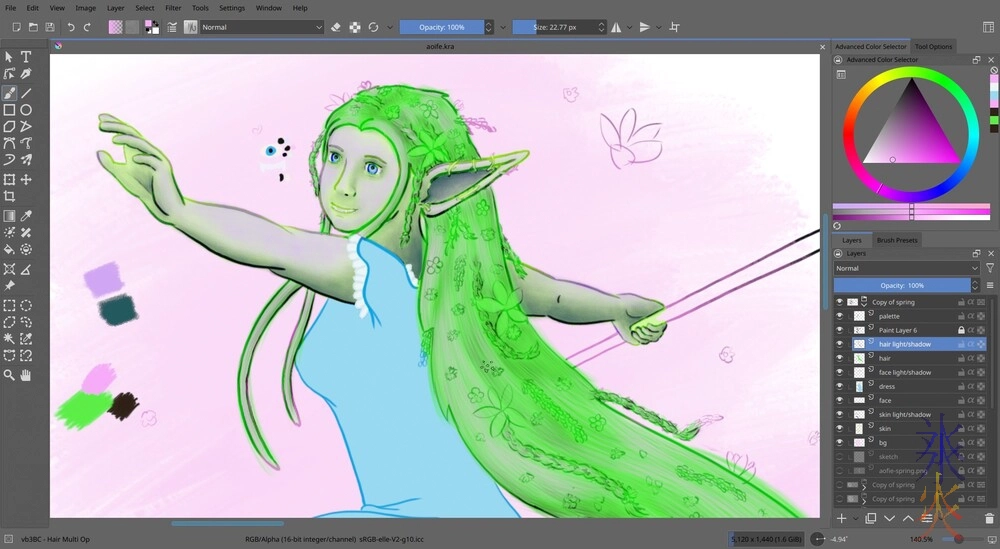Open the layer blend mode dropdown

click(906, 268)
